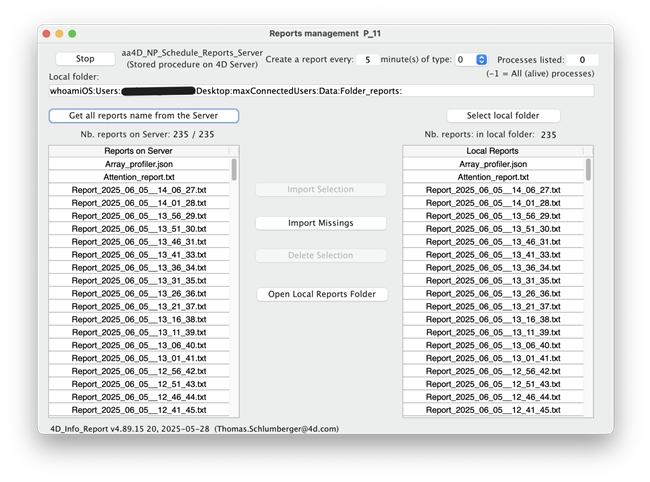The image size is (650, 482).
Task: Open the report type dropdown stepper
Action: click(x=481, y=60)
